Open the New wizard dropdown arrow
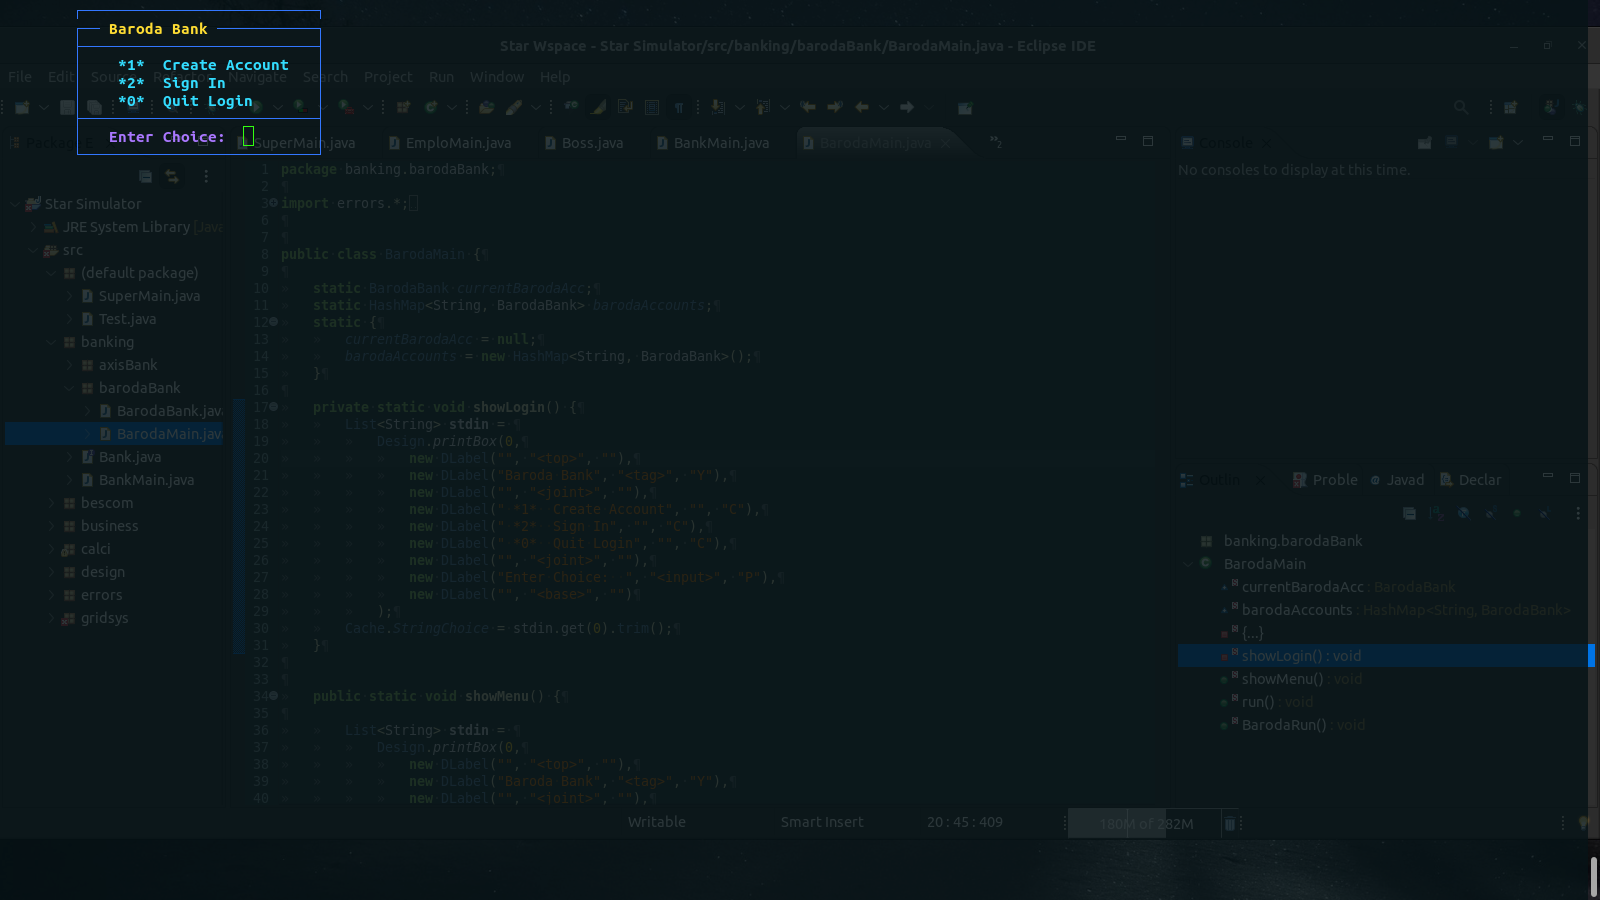 [x=44, y=107]
